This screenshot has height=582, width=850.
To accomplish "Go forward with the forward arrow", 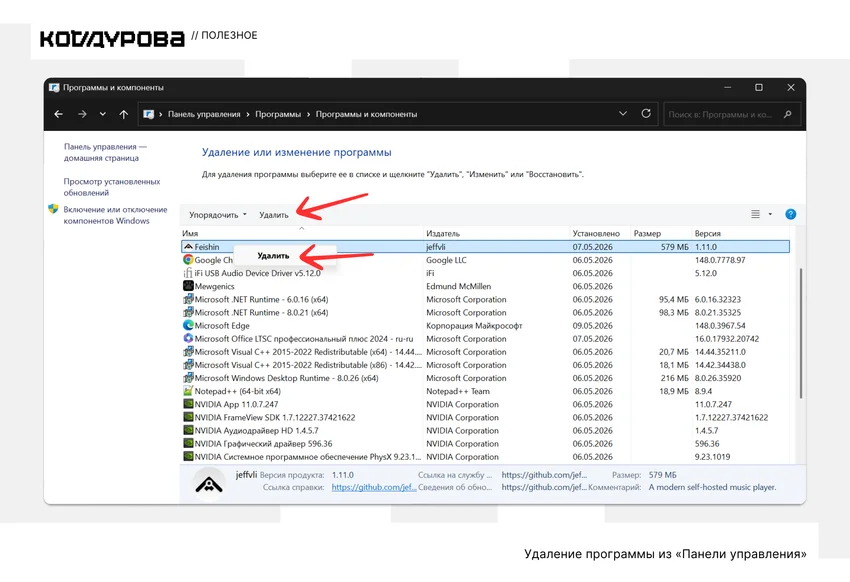I will coord(82,114).
